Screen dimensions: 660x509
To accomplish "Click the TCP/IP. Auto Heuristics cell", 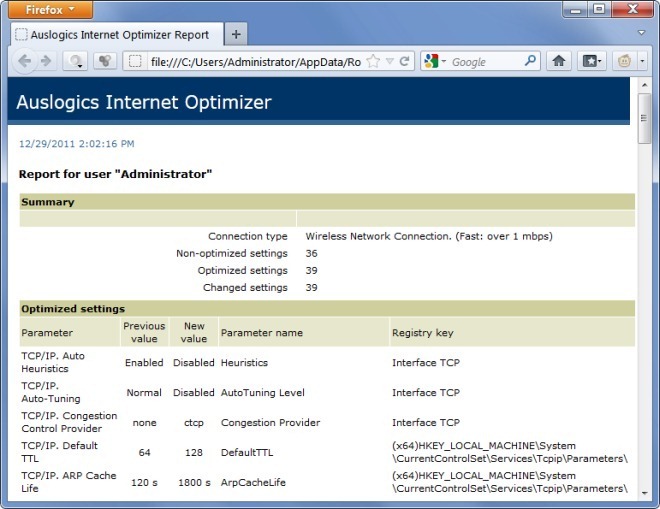I will tap(53, 362).
